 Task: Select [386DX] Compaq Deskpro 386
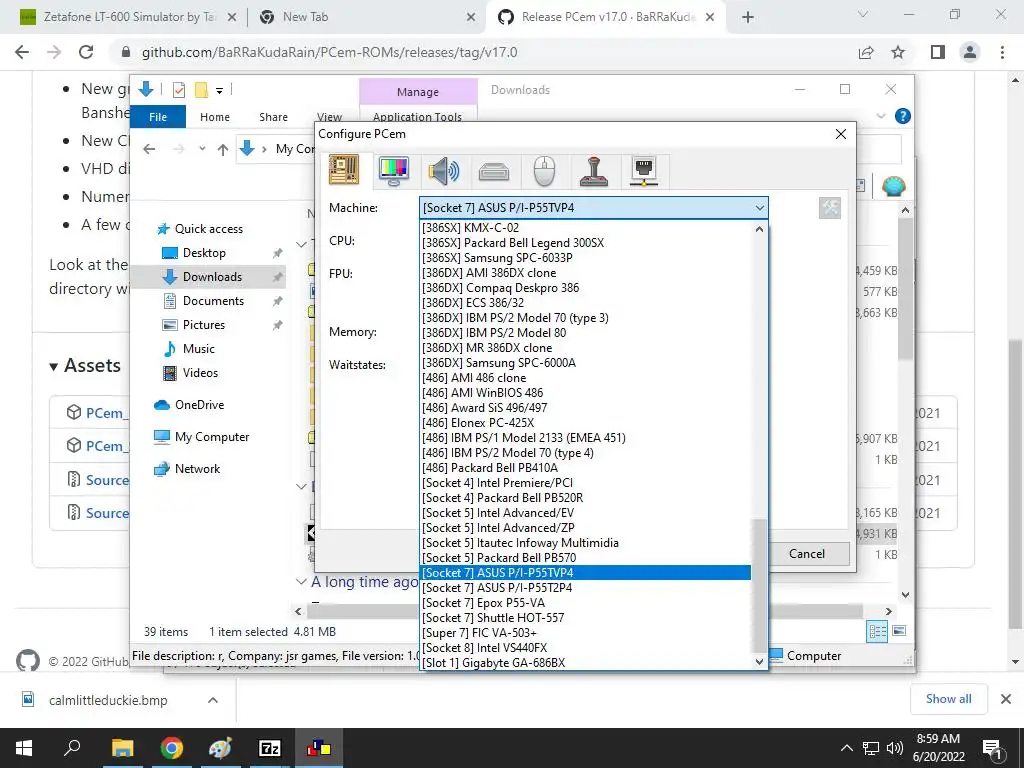click(585, 287)
